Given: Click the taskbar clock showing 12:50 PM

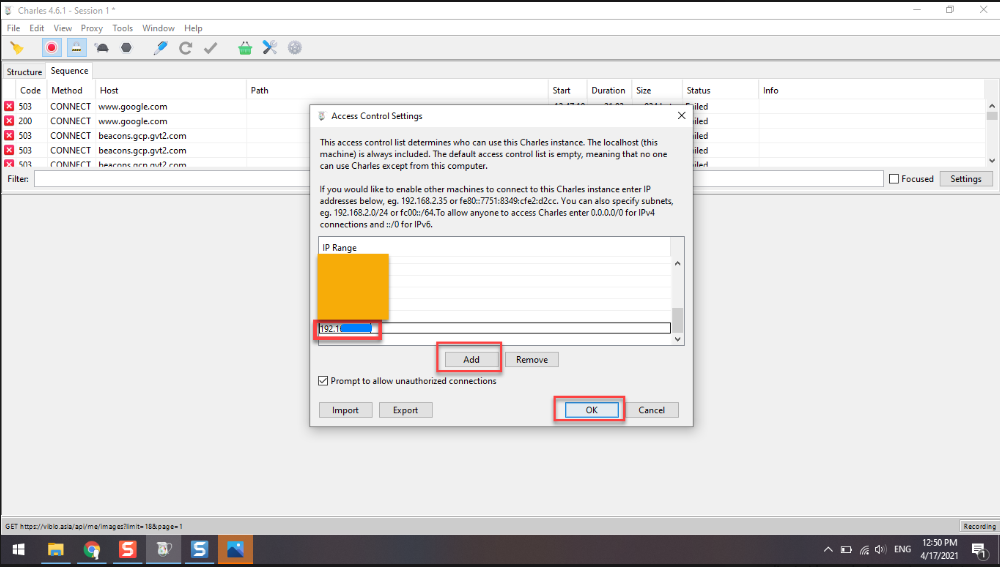Looking at the screenshot, I should coord(939,549).
